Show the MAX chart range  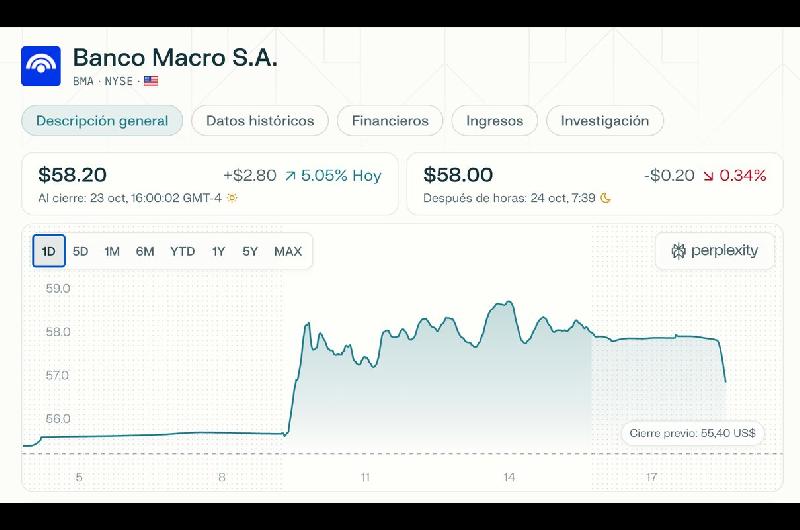tap(288, 251)
